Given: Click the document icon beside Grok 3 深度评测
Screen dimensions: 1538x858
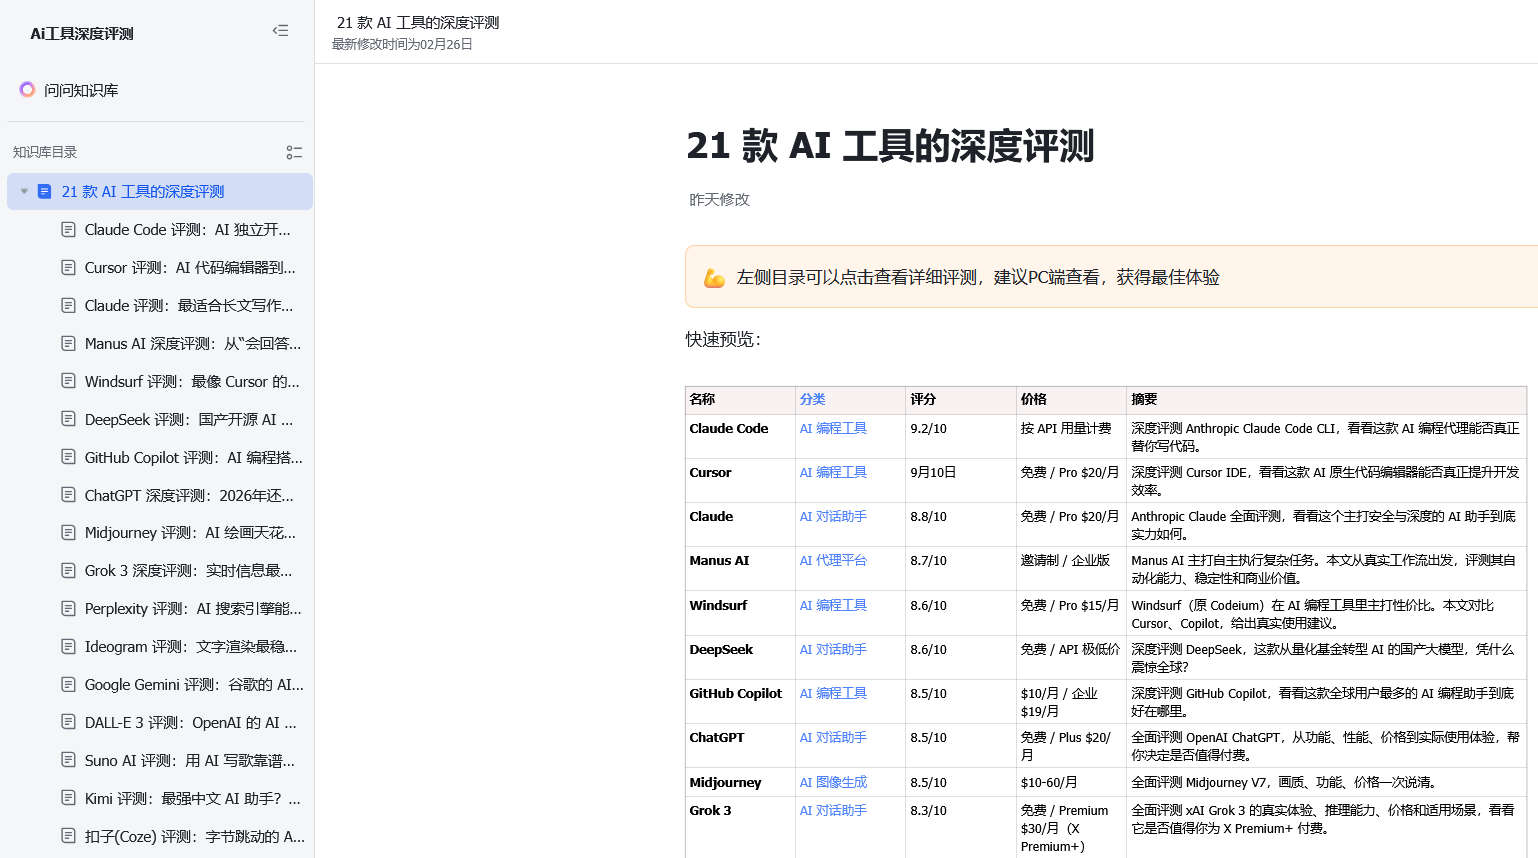Looking at the screenshot, I should [x=68, y=571].
